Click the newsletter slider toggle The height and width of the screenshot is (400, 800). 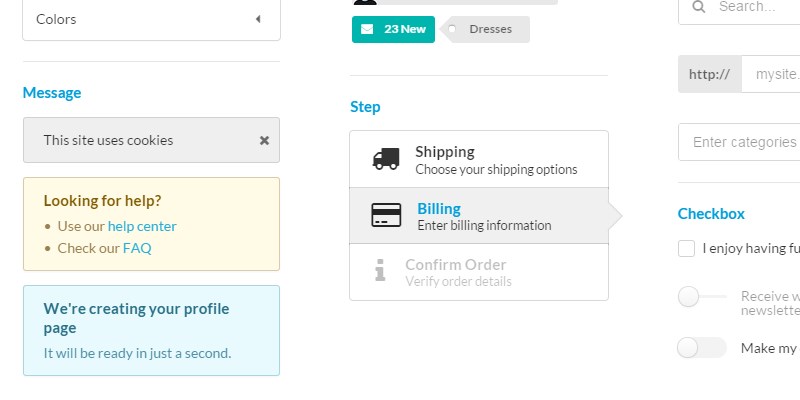click(701, 296)
